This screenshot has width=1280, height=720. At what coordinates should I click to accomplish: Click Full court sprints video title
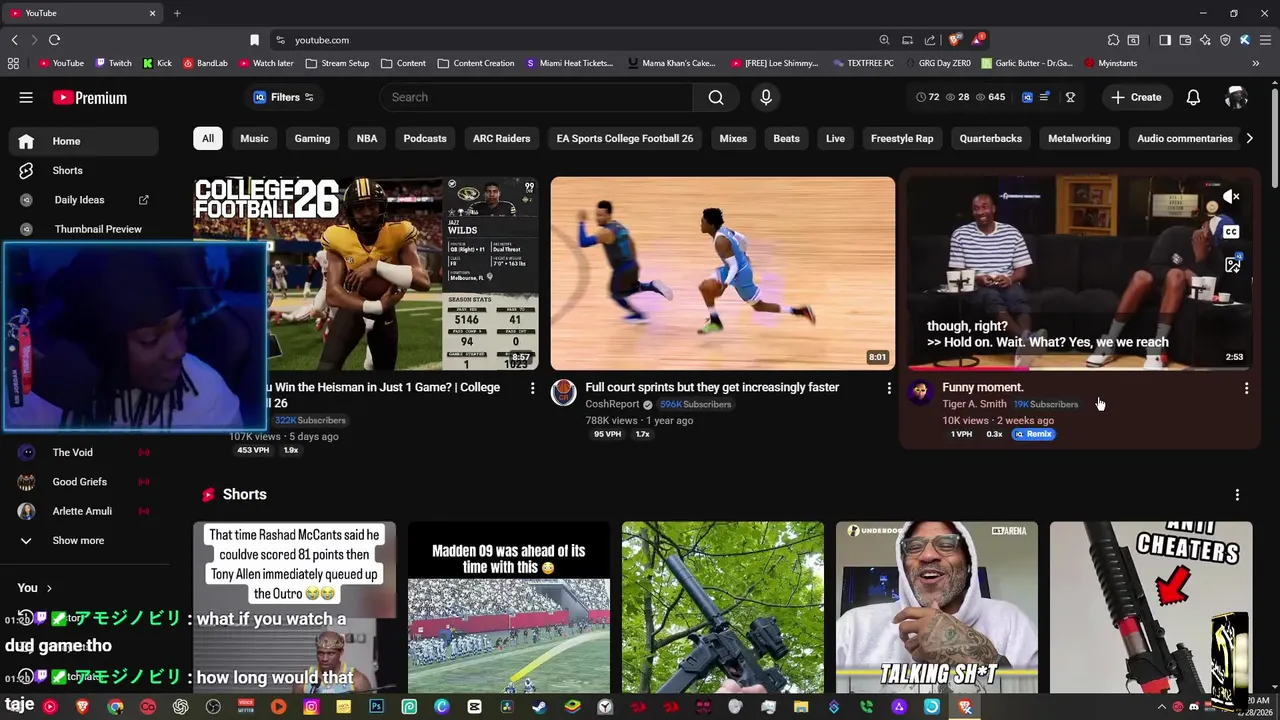pyautogui.click(x=712, y=387)
